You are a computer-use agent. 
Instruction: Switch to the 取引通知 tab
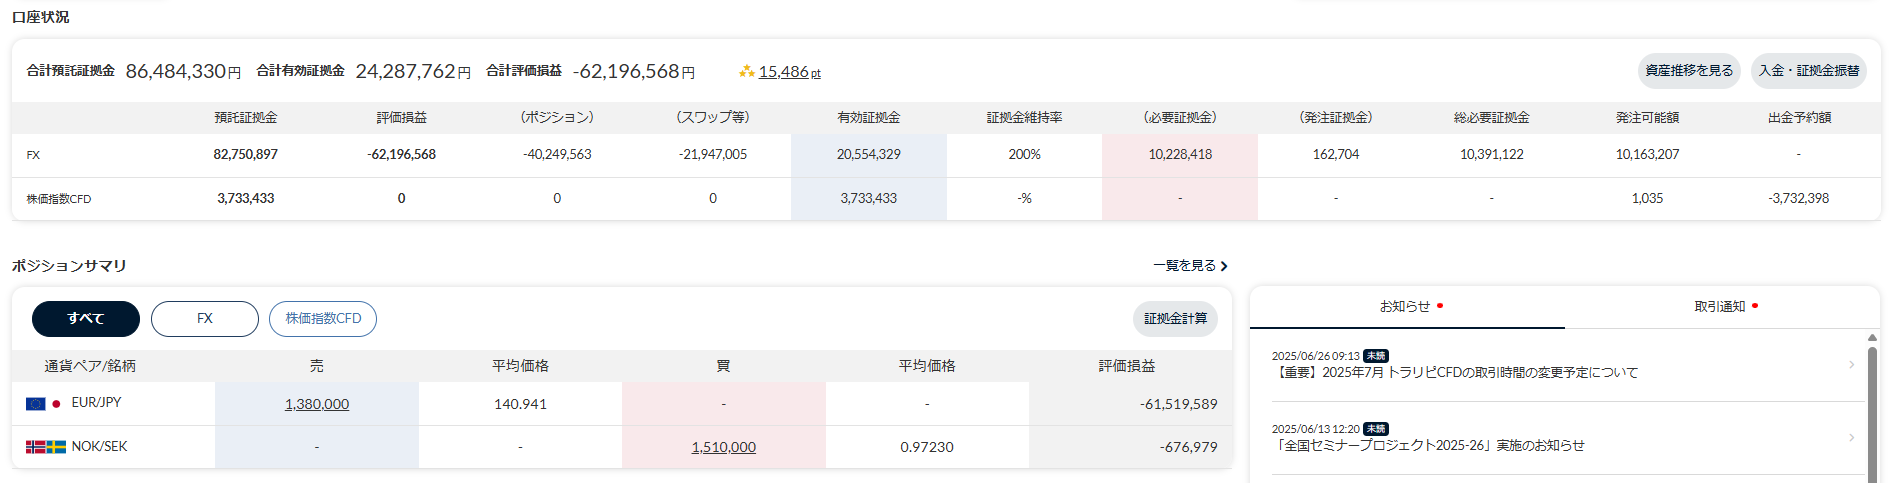pyautogui.click(x=1720, y=307)
